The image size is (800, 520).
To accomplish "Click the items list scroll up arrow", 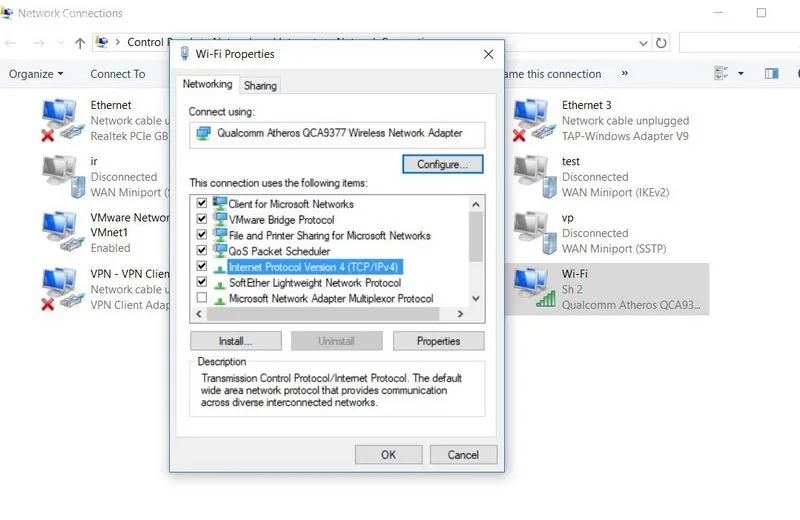I will (x=476, y=204).
